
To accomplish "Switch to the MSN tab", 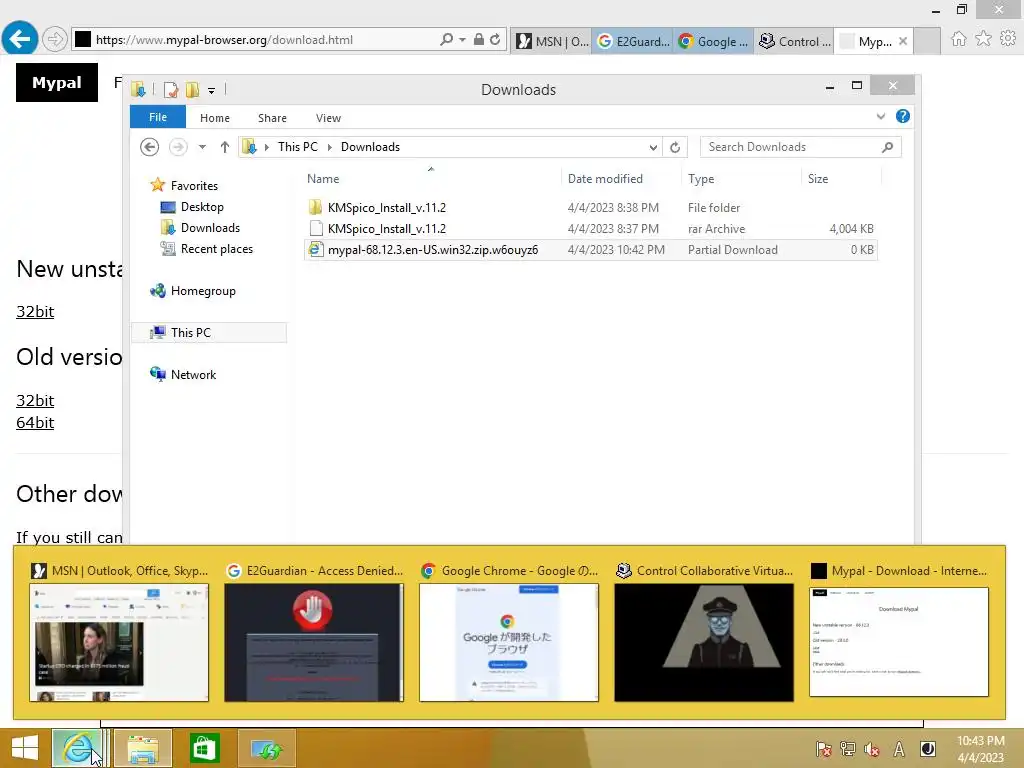I will [552, 41].
